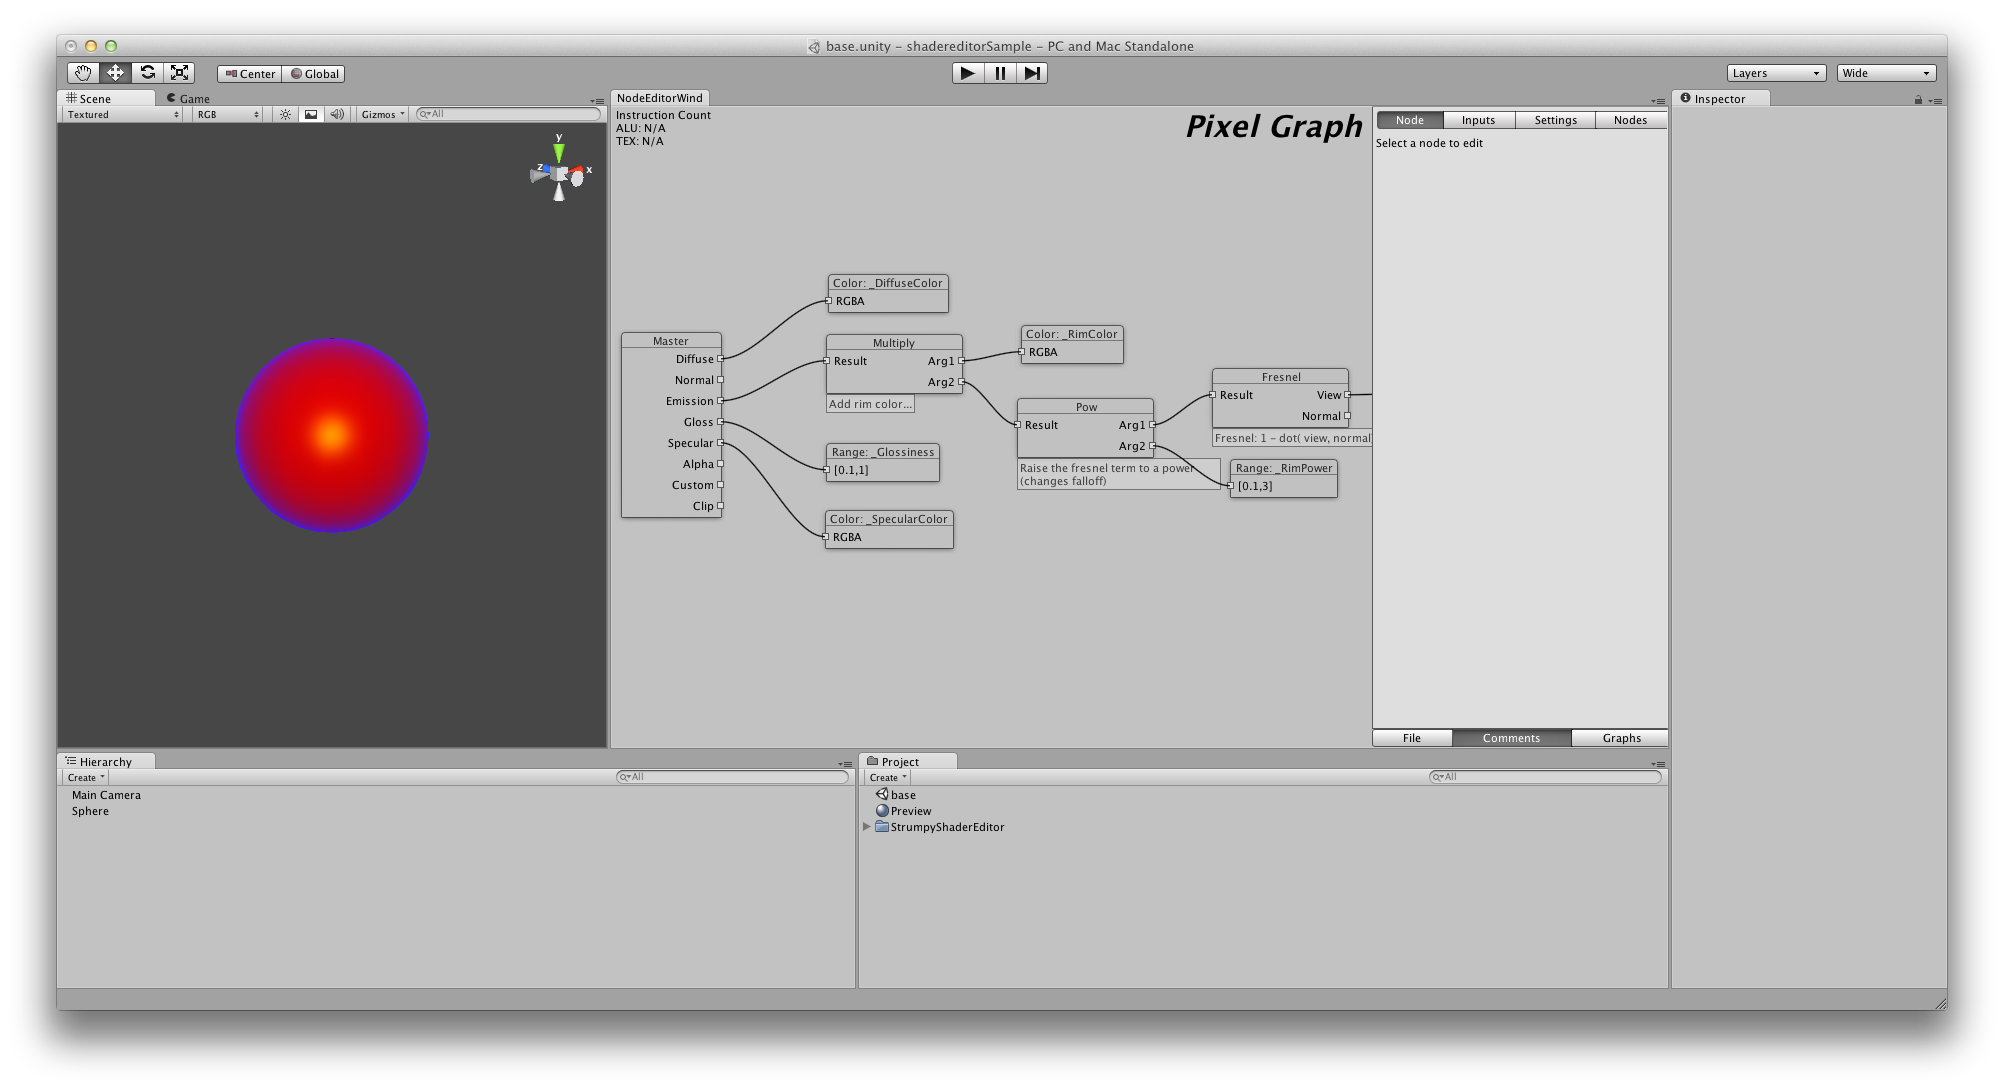
Task: Open the Wide layout dropdown
Action: tap(1885, 72)
